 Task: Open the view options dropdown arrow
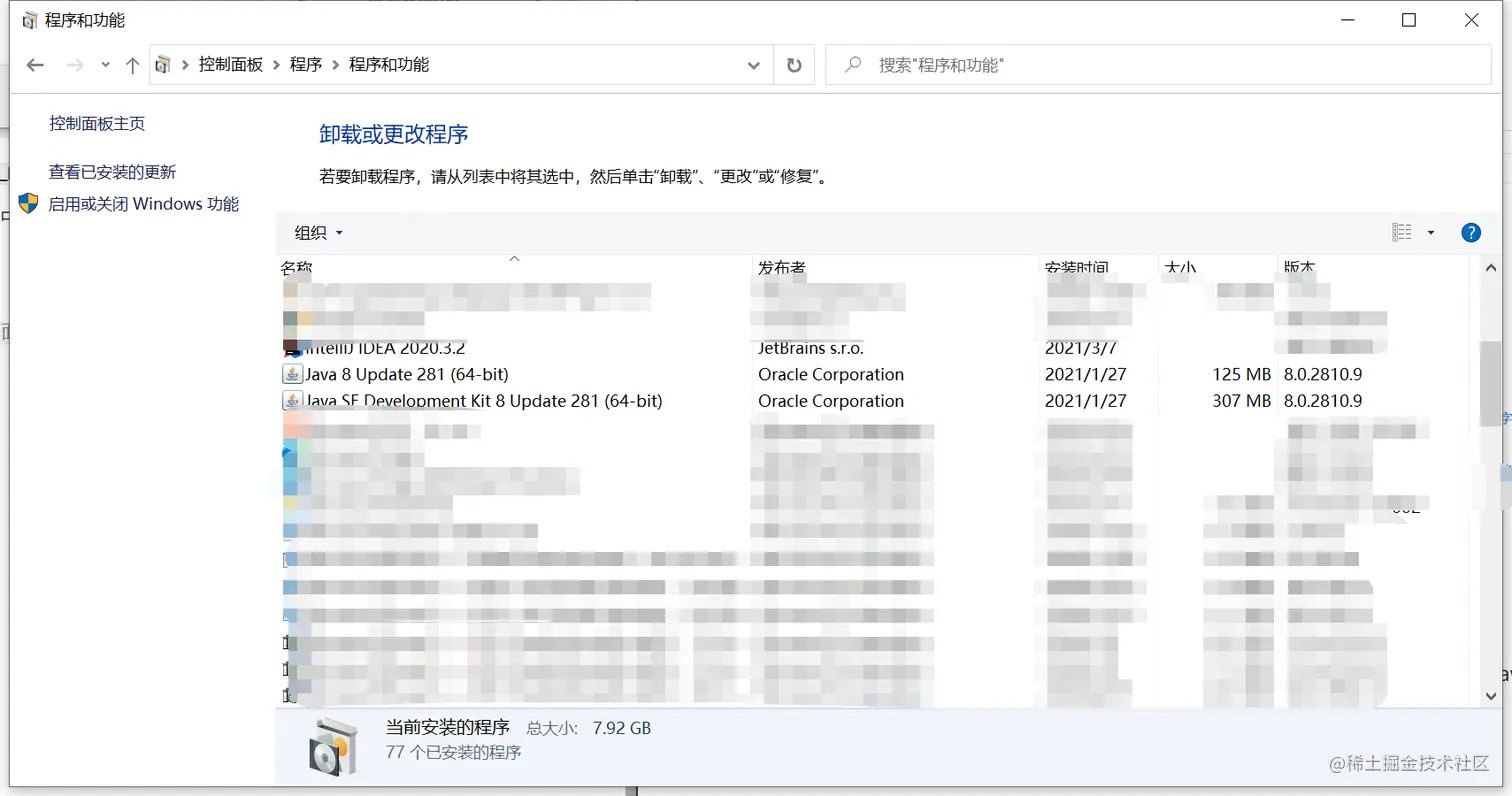[x=1430, y=232]
